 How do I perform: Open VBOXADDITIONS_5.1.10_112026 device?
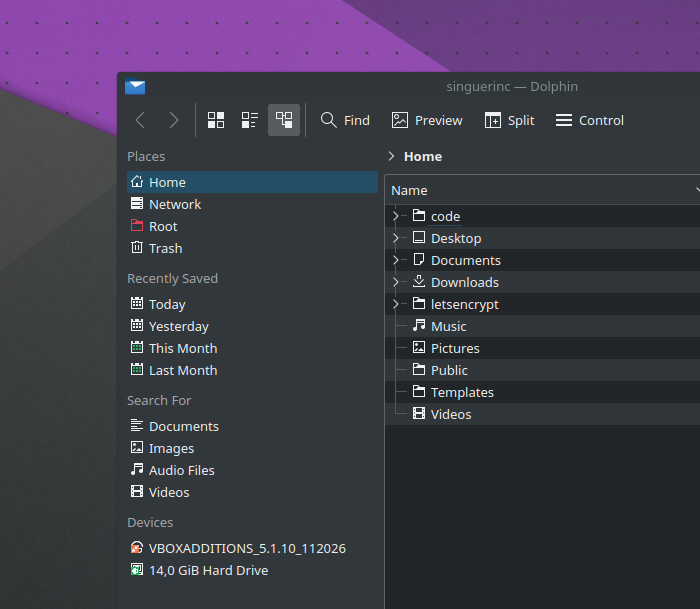click(x=252, y=548)
